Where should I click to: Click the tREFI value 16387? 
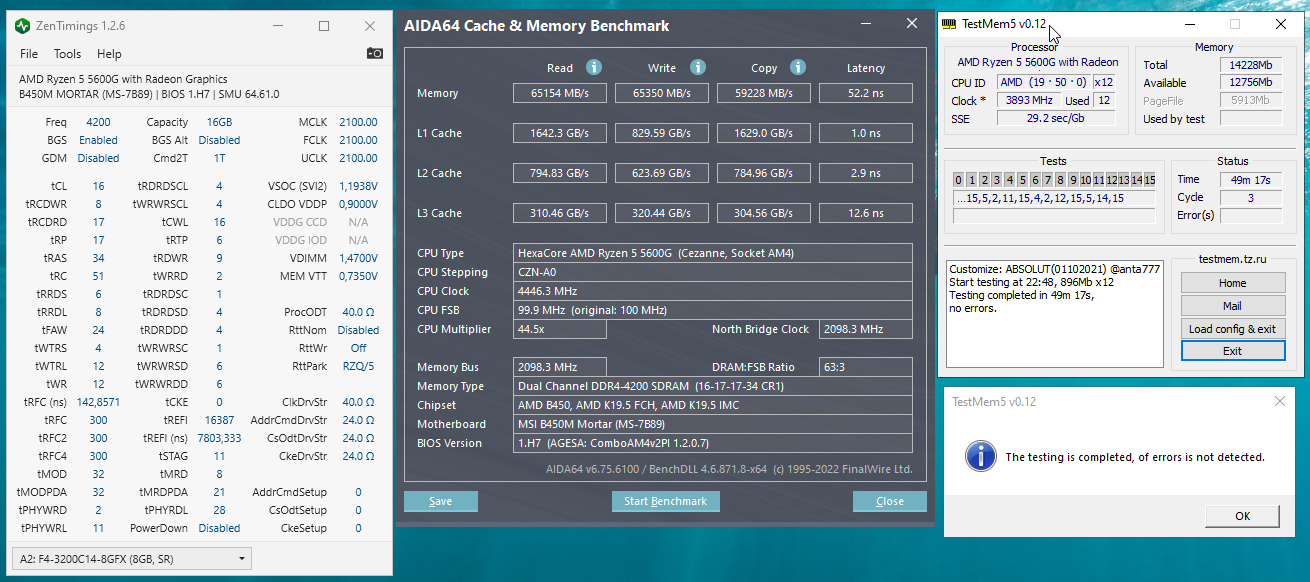(219, 420)
